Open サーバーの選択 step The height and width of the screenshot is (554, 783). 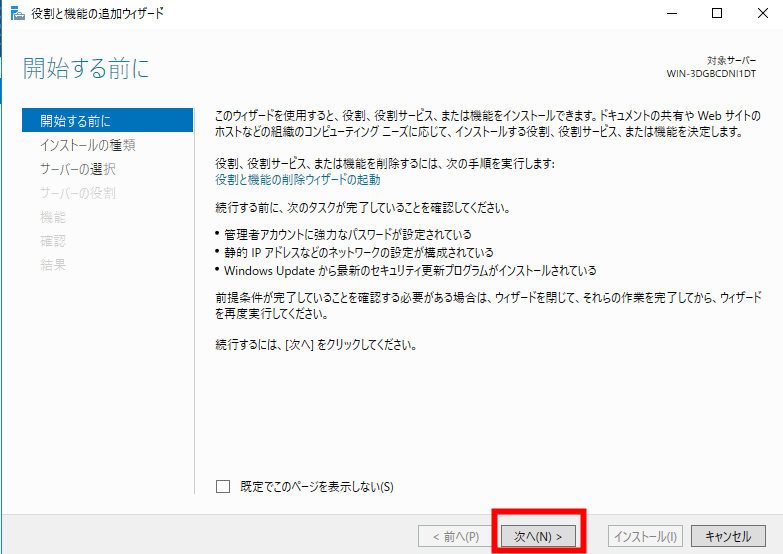coord(78,169)
